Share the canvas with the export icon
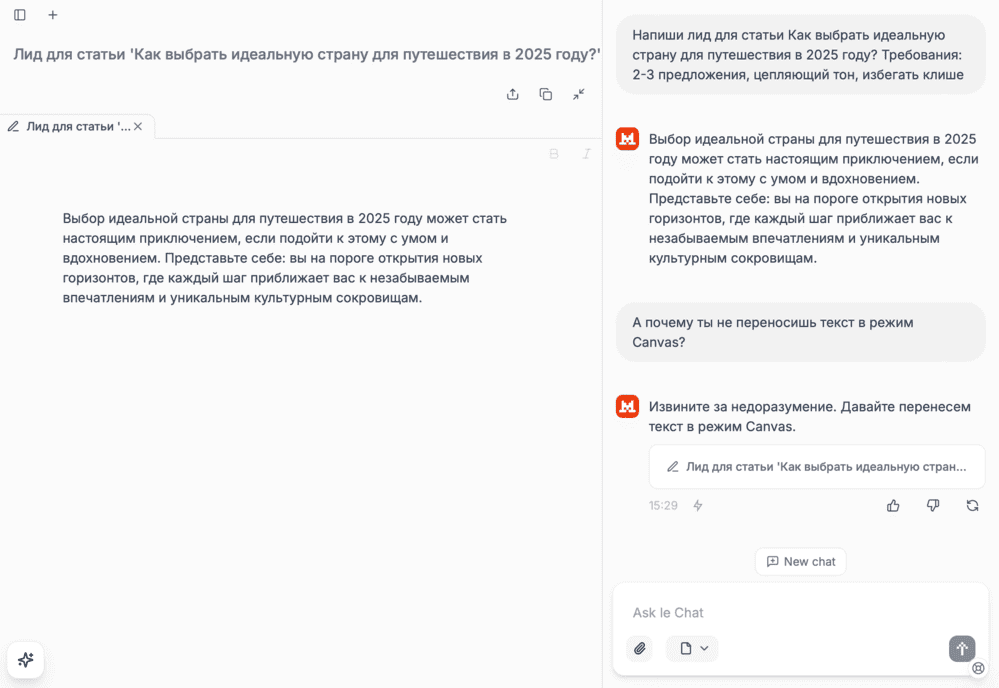999x688 pixels. click(x=513, y=94)
